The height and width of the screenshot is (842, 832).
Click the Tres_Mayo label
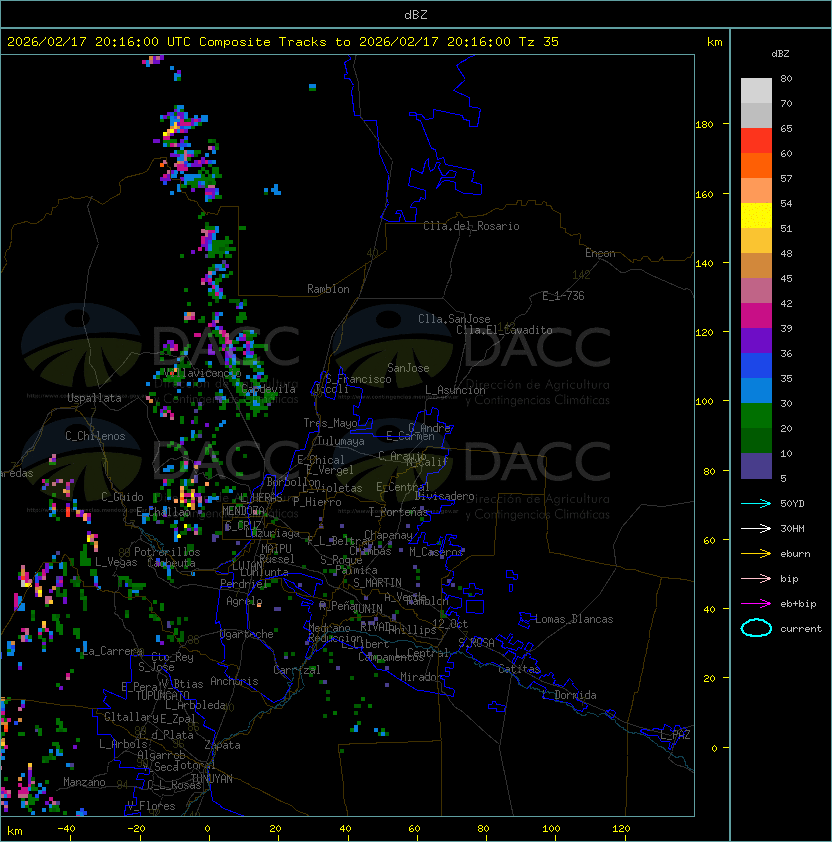(330, 423)
